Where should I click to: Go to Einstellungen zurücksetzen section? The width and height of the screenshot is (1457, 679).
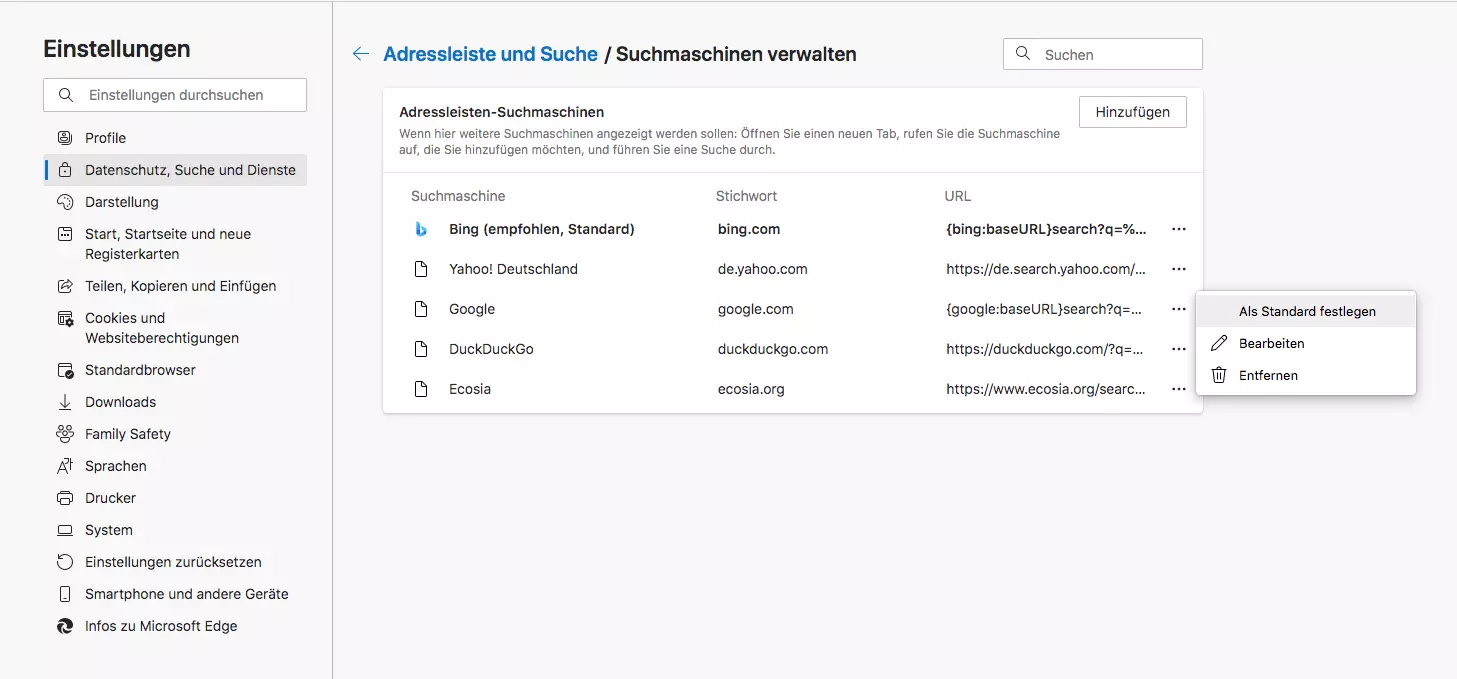[x=173, y=562]
